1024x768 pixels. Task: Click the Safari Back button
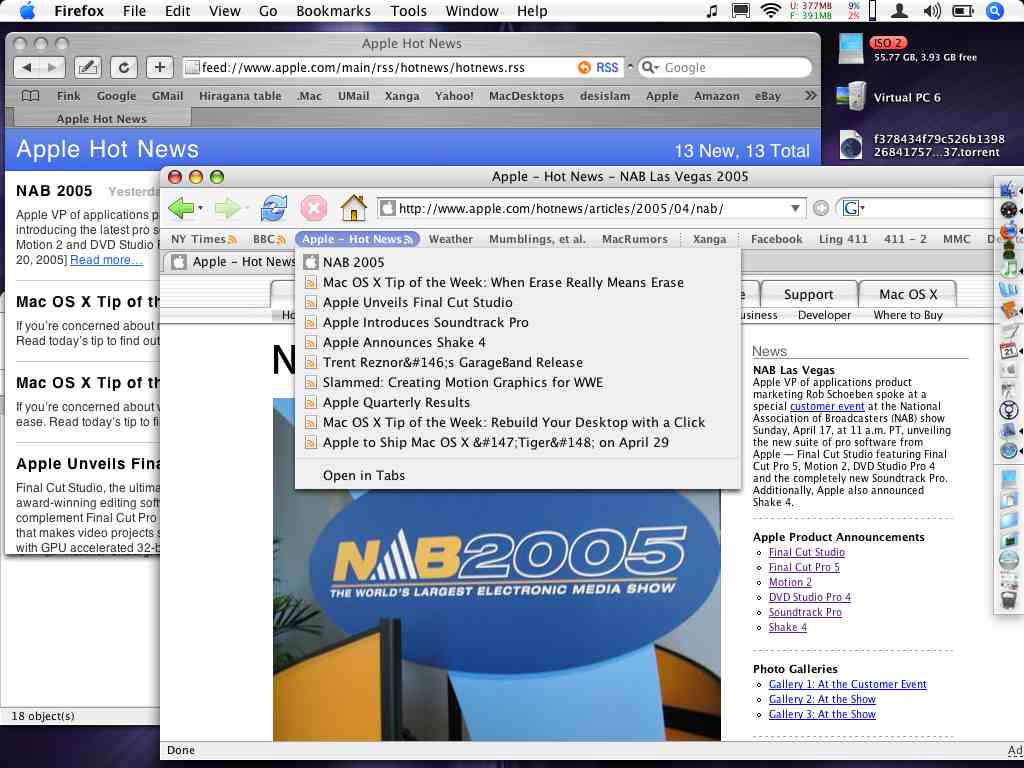(27, 67)
